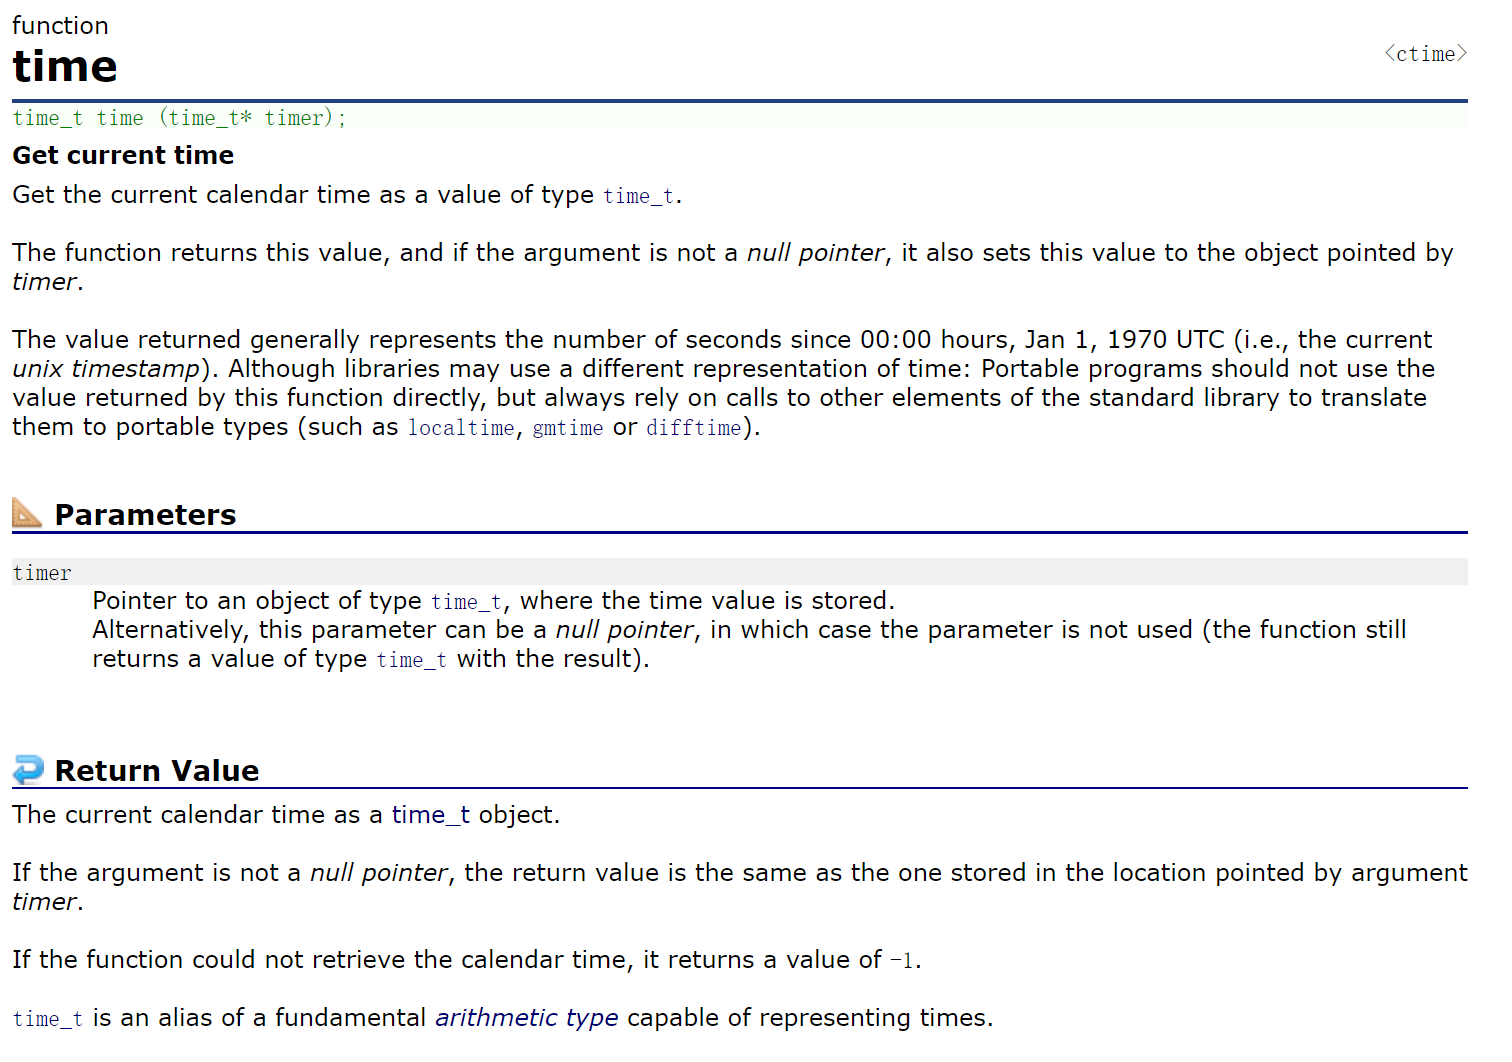The image size is (1512, 1062).
Task: Follow the italic arithmetic type link
Action: 526,1018
